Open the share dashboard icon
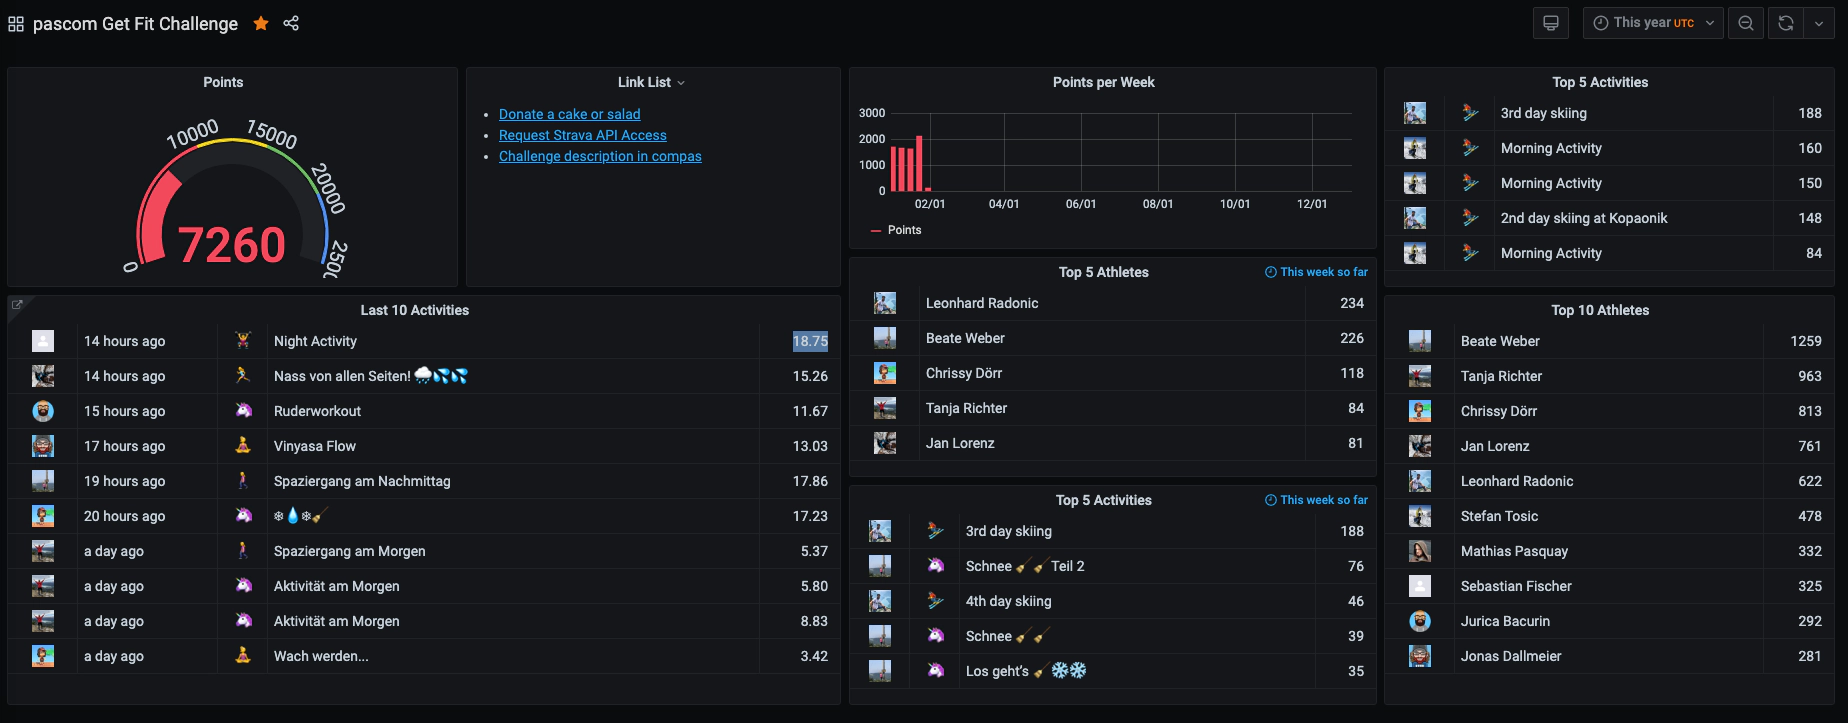Viewport: 1848px width, 723px height. click(291, 23)
